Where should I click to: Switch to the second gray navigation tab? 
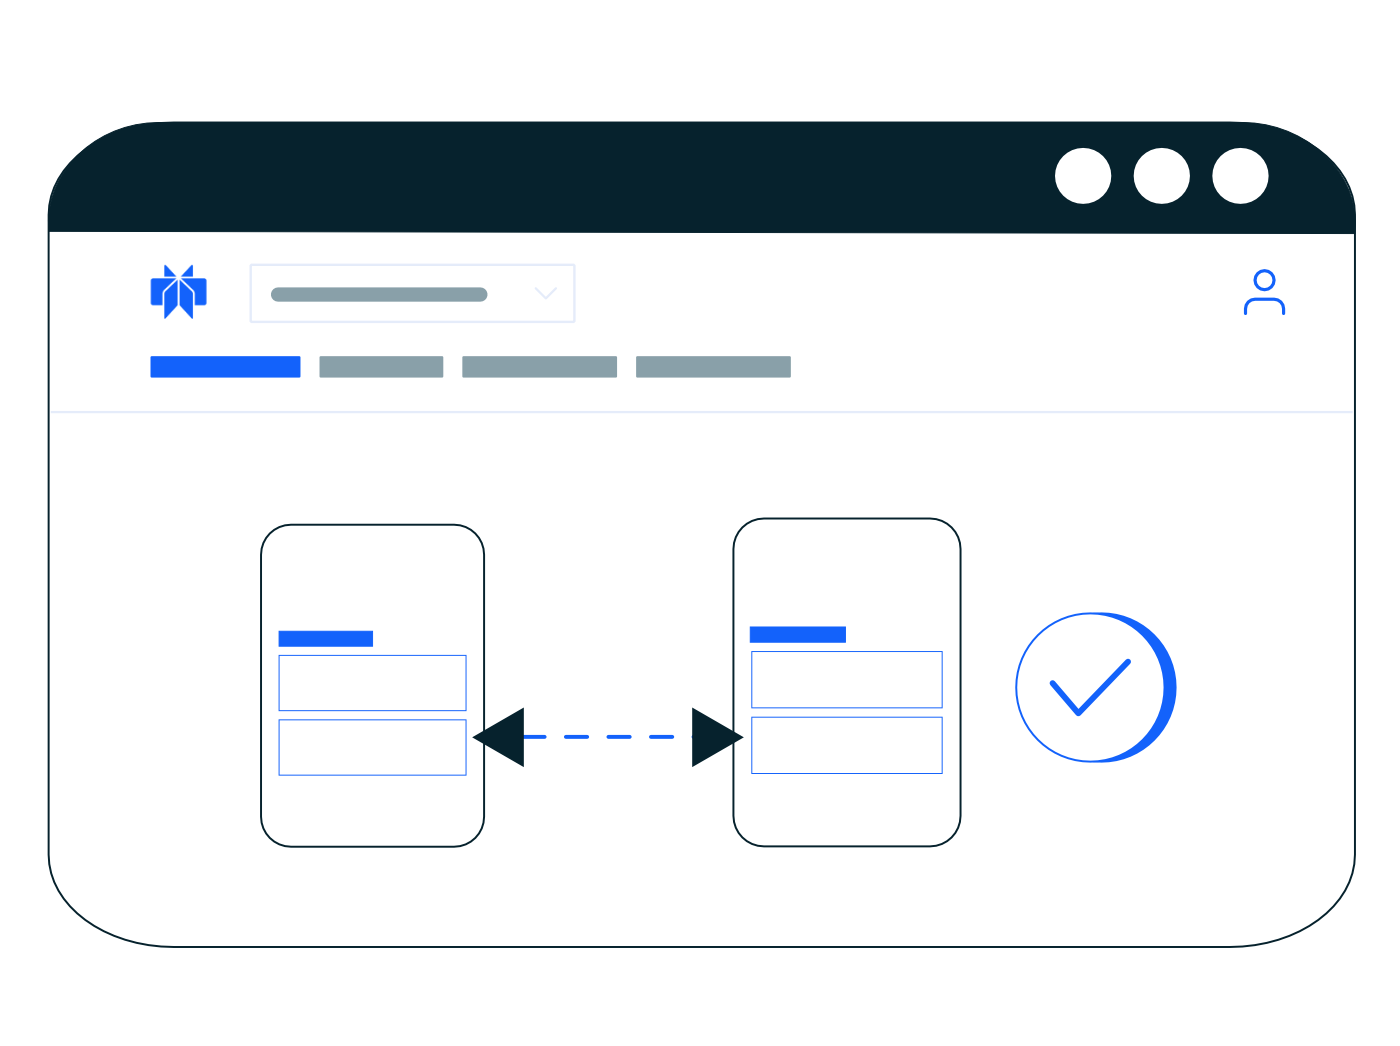point(381,367)
